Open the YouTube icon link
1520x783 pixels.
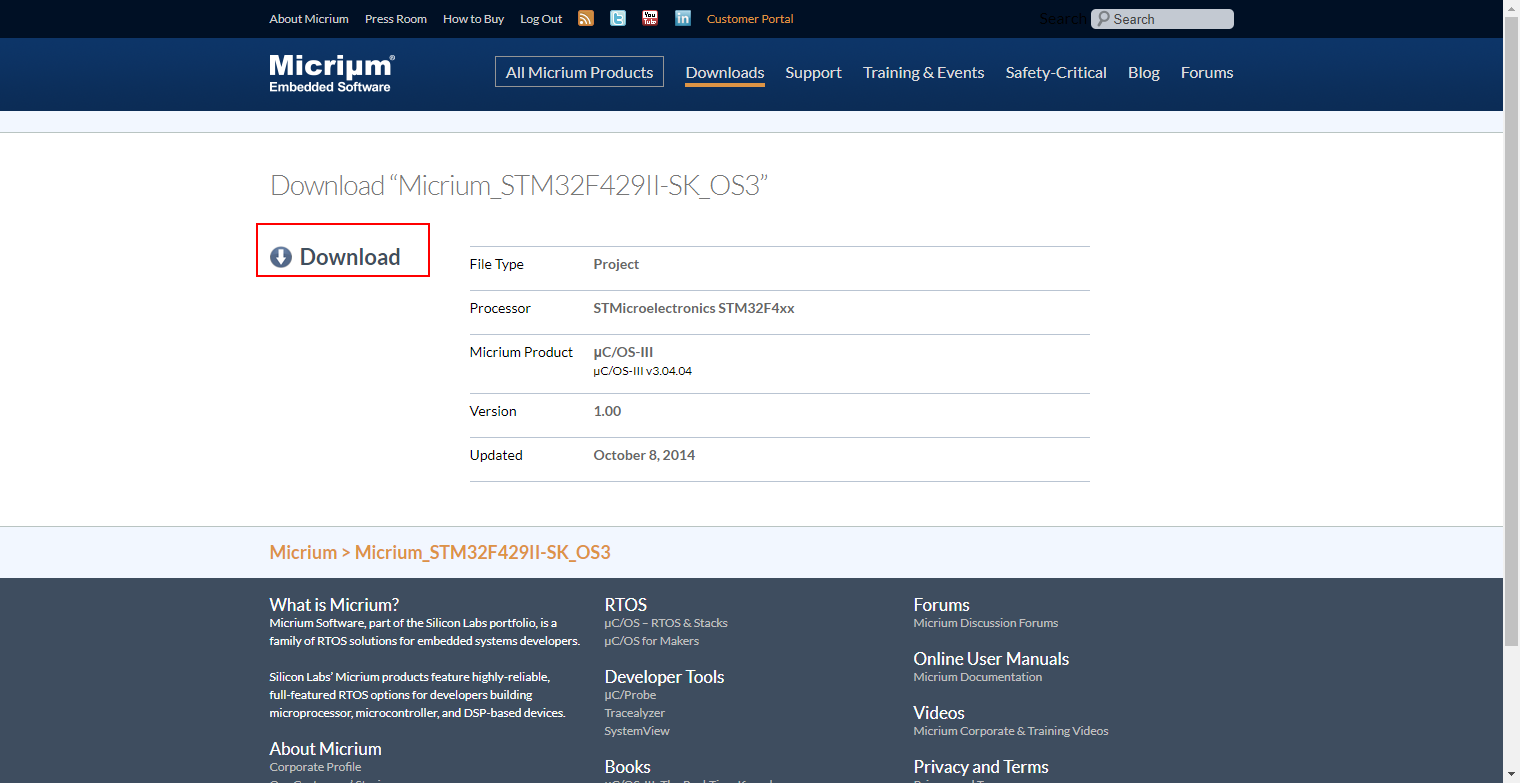(650, 18)
